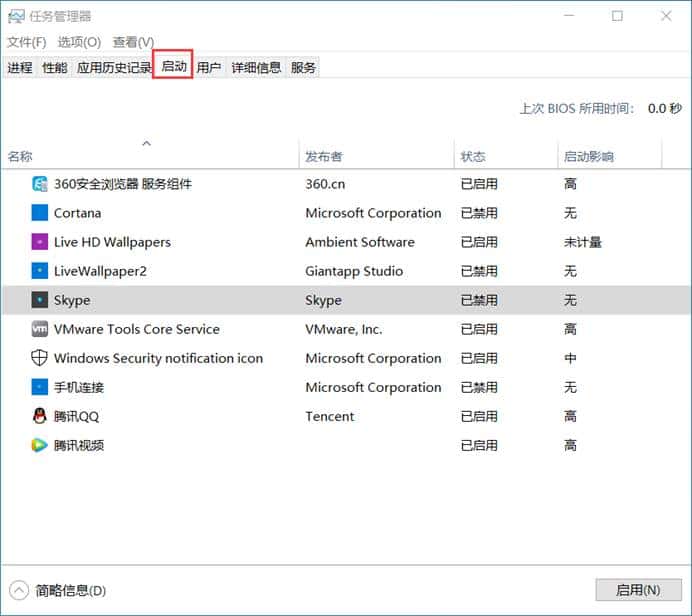Minimize the Task Manager window
Screen dimensions: 692x616
click(569, 16)
